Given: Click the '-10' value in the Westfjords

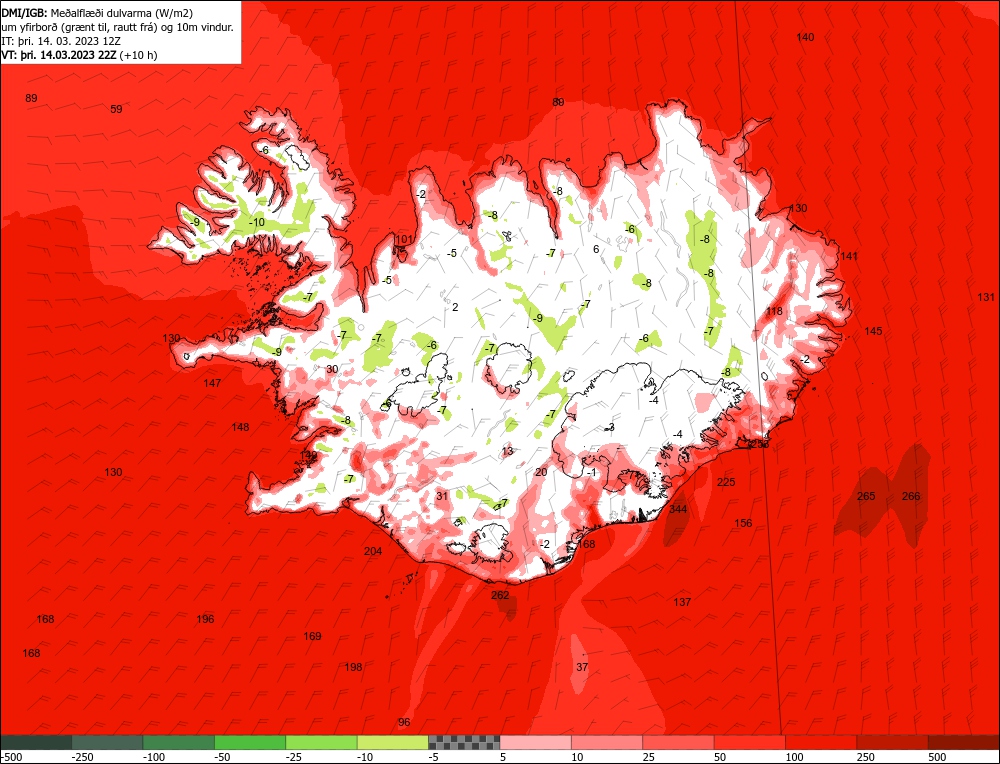Looking at the screenshot, I should pyautogui.click(x=256, y=223).
